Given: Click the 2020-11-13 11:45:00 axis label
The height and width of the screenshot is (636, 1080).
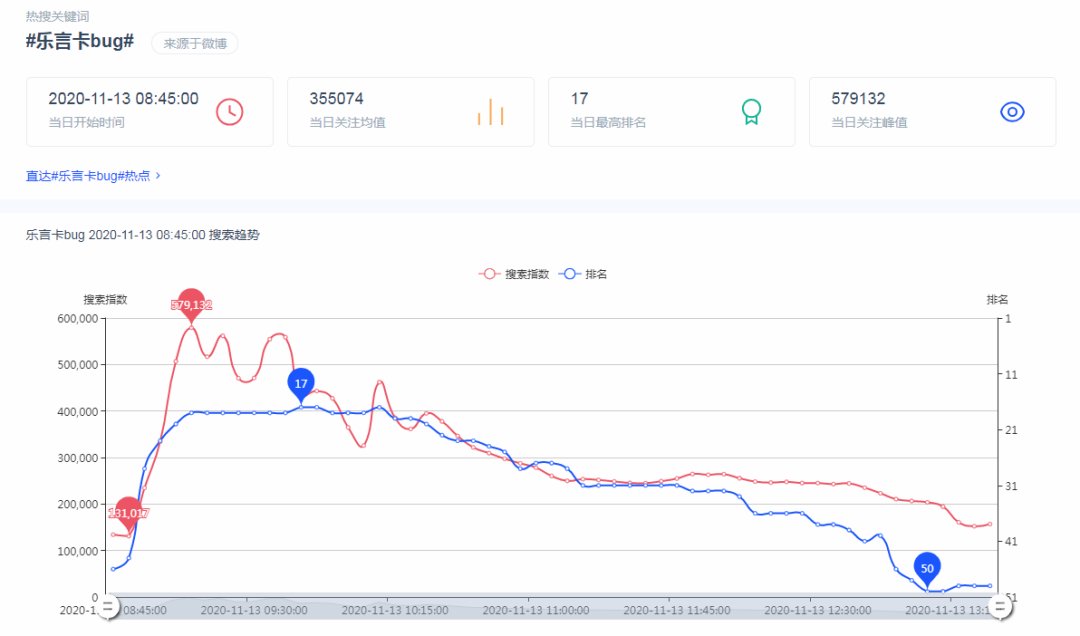Looking at the screenshot, I should (677, 611).
